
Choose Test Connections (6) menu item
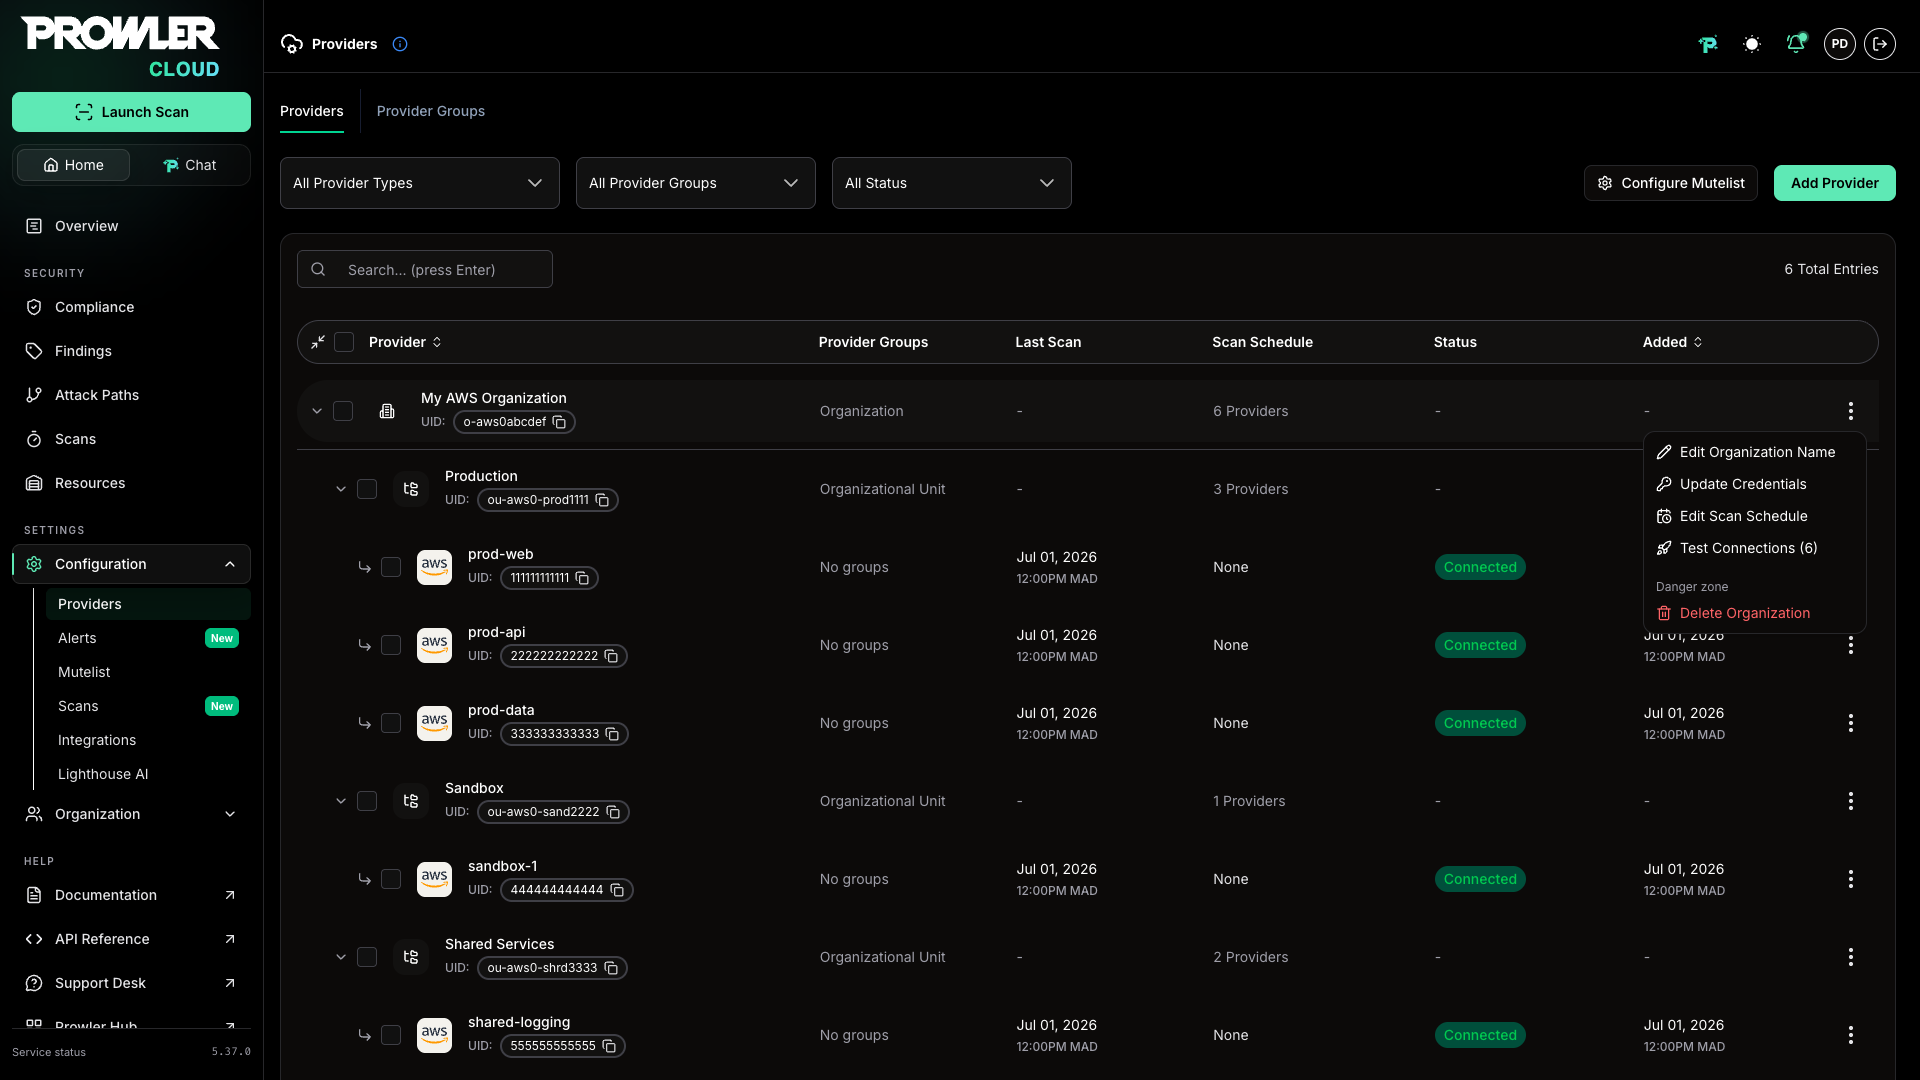pos(1755,548)
